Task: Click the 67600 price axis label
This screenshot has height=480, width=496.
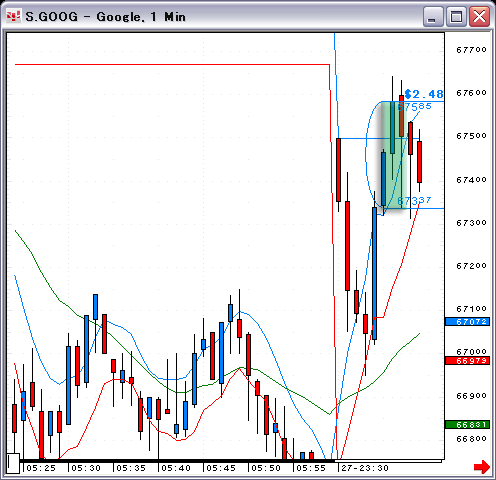Action: 471,93
